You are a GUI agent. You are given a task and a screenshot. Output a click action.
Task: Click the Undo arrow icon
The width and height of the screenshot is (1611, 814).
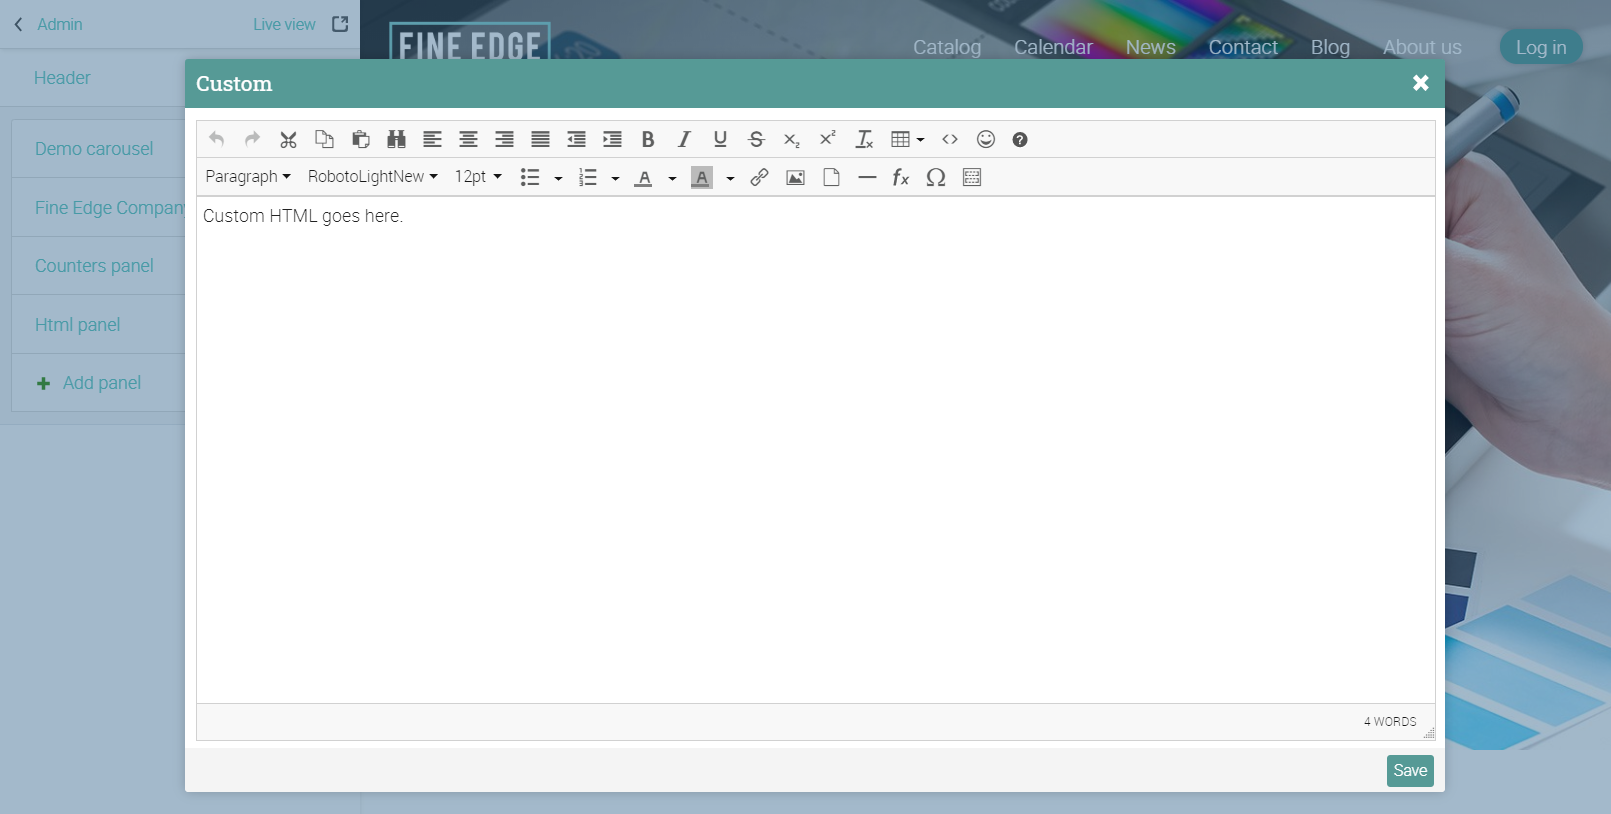click(217, 139)
